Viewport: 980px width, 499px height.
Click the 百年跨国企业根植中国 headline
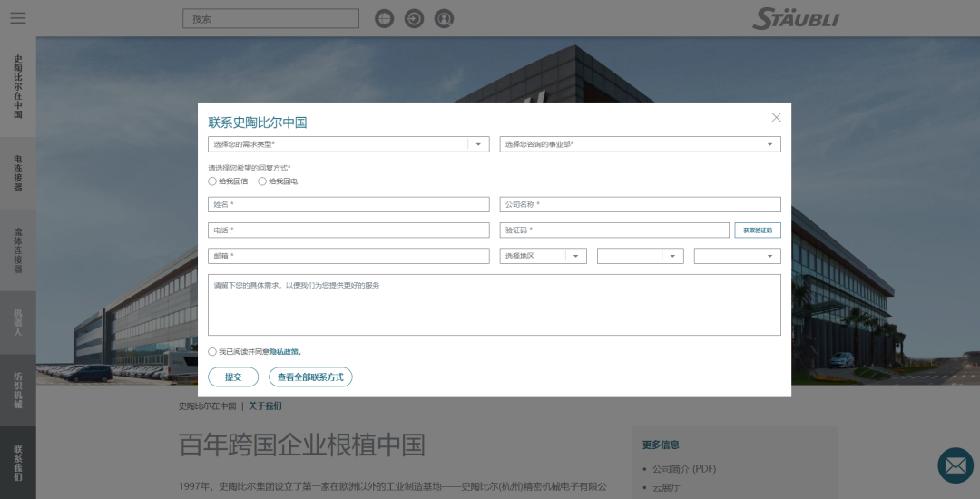tap(302, 445)
